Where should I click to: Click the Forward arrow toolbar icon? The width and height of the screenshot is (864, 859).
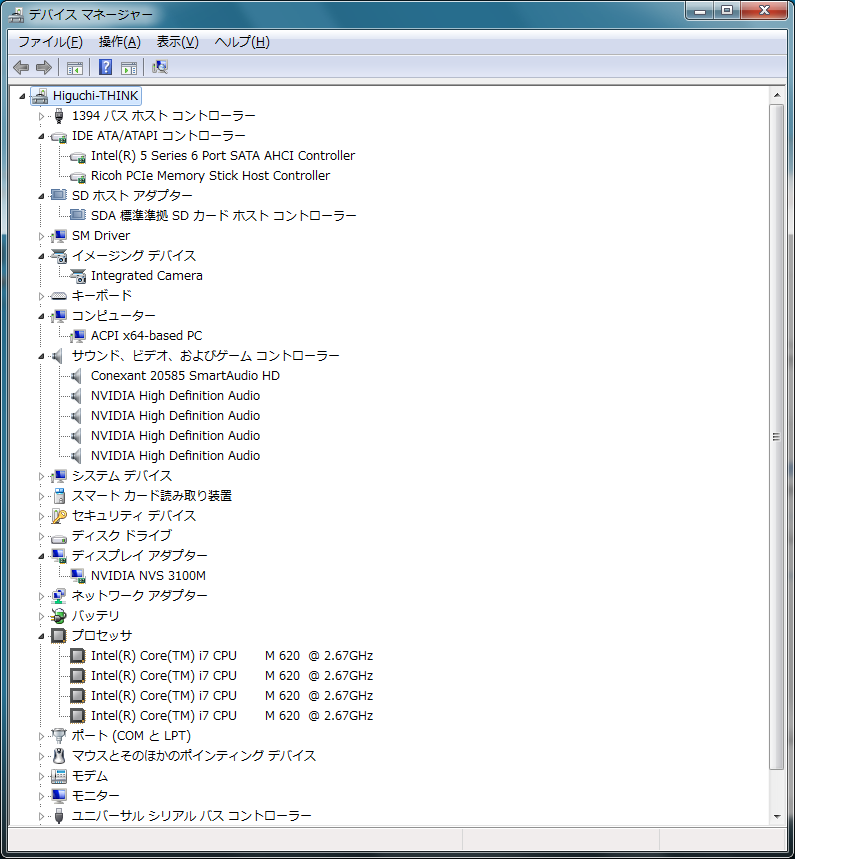pos(44,68)
